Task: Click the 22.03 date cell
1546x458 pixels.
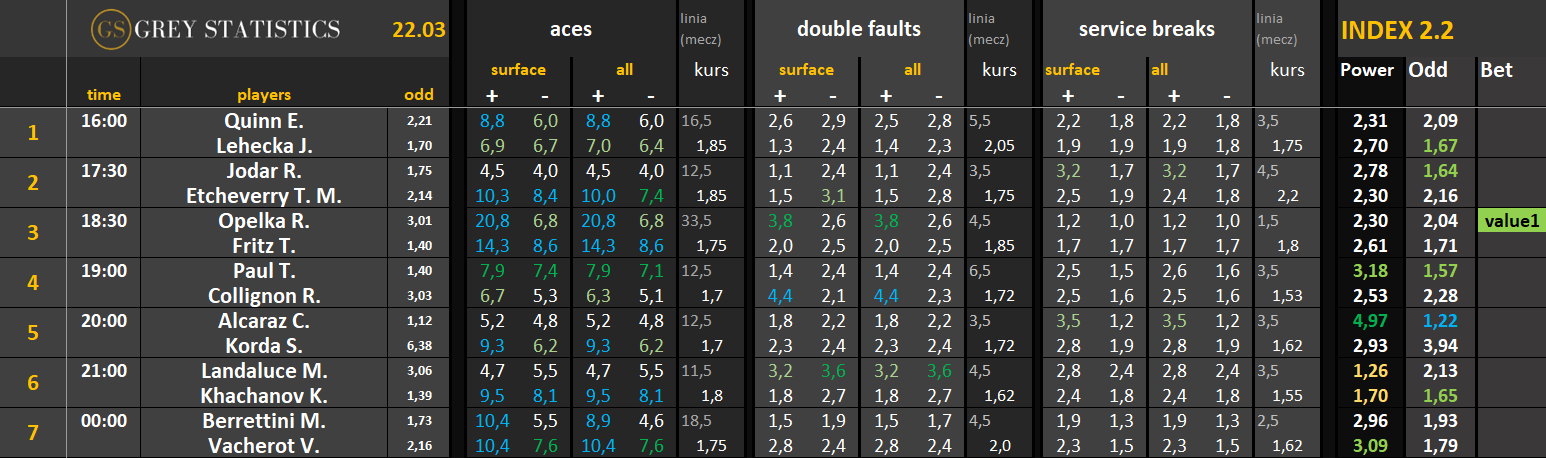Action: 418,29
